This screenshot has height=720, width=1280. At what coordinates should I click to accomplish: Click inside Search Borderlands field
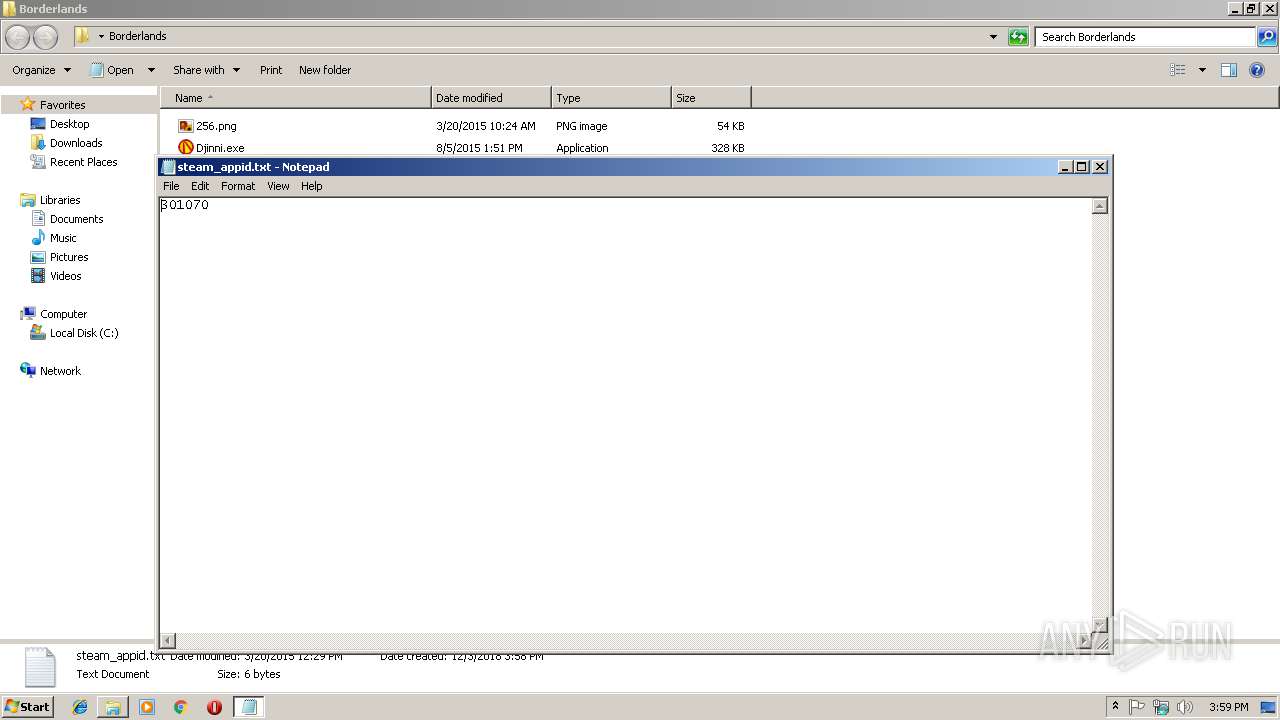point(1145,37)
